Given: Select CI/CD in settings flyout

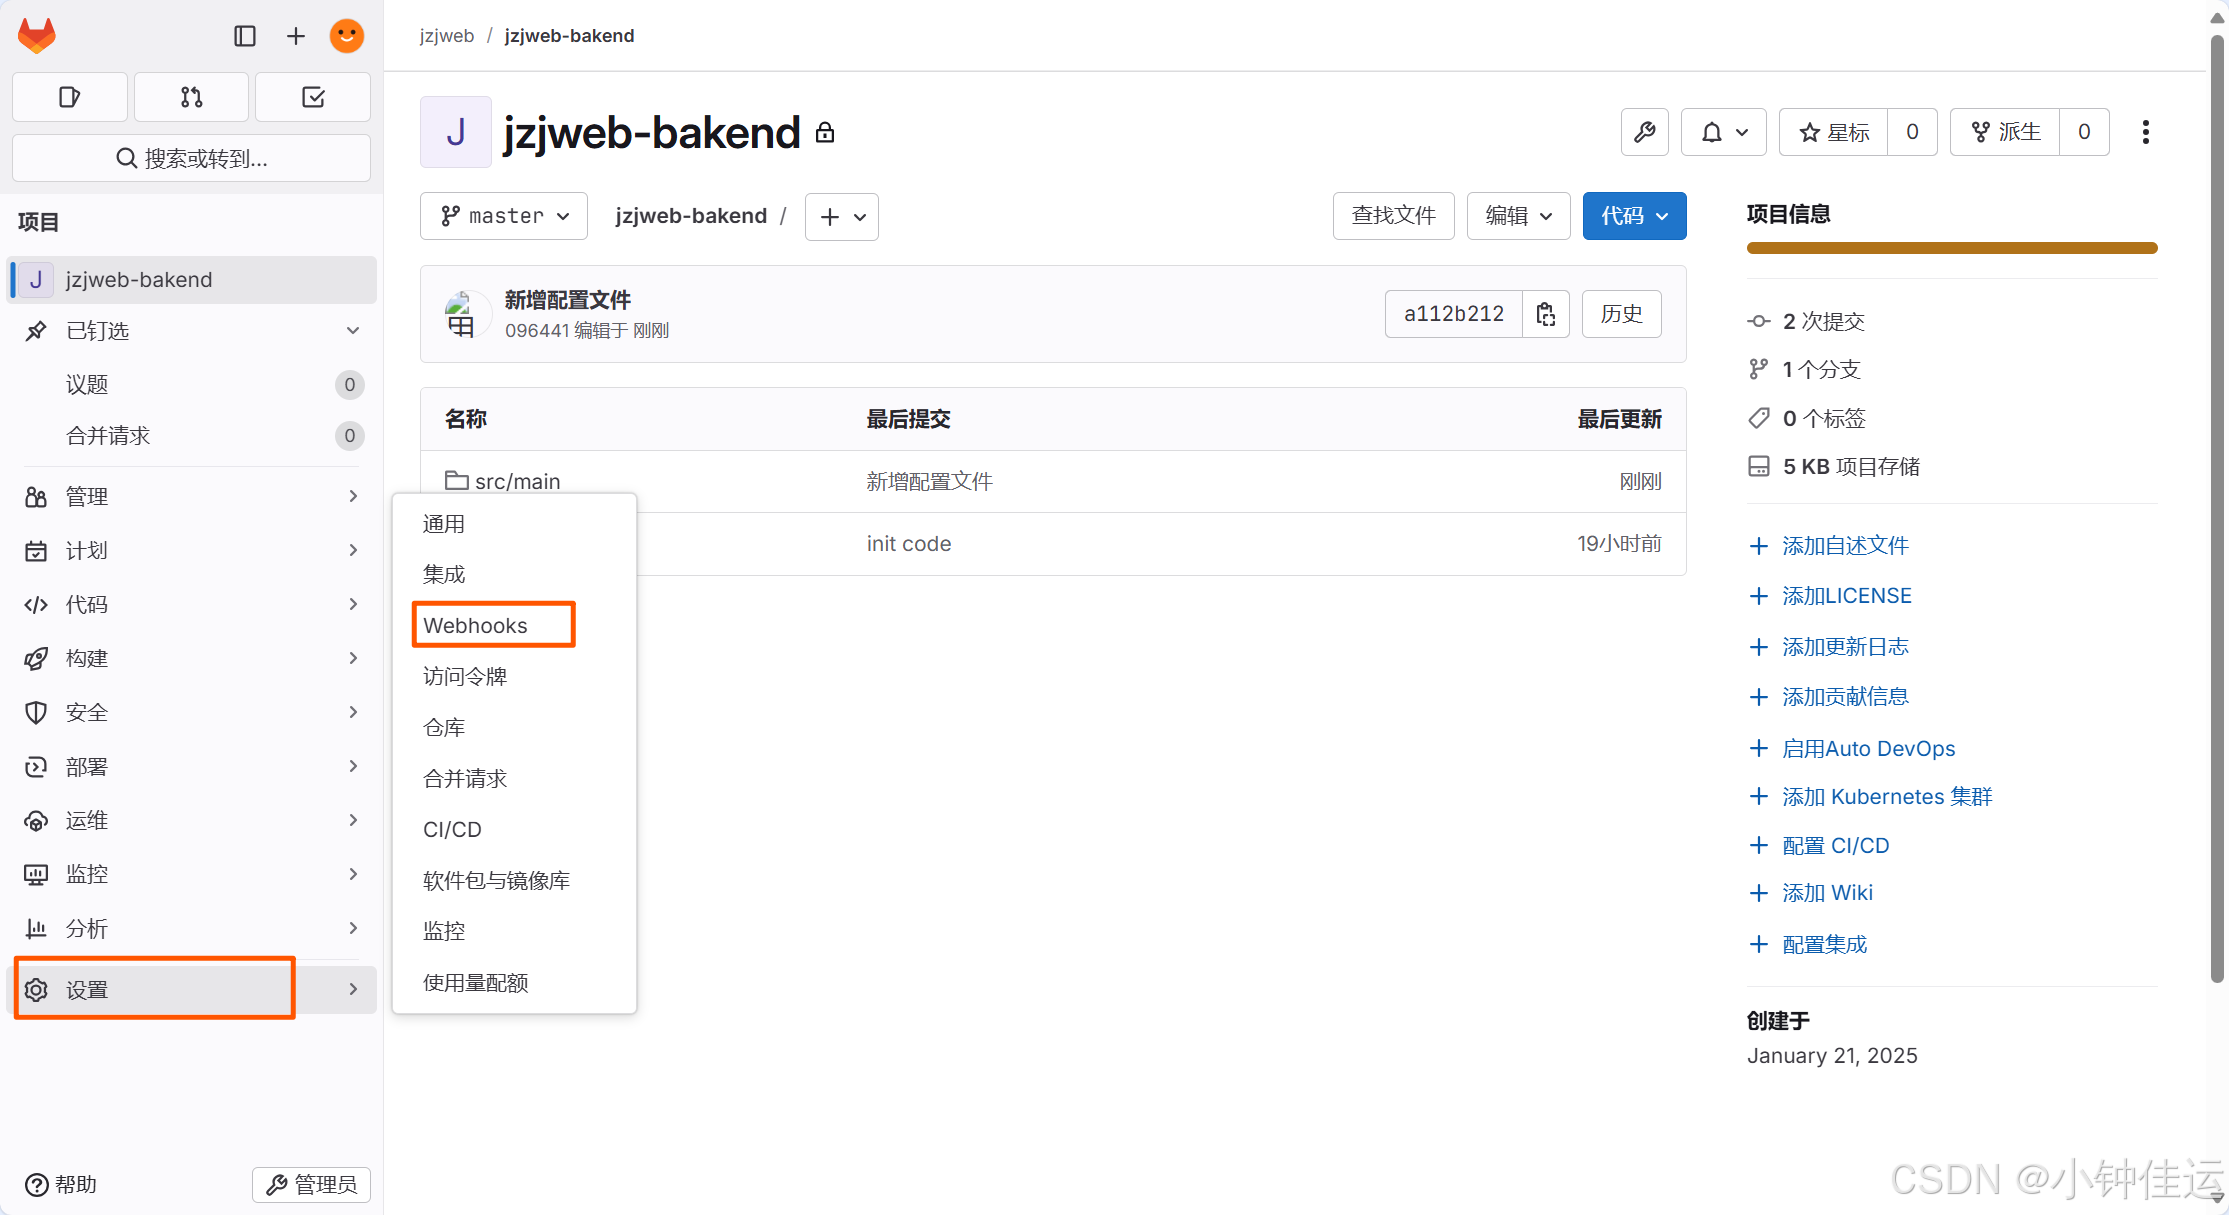Looking at the screenshot, I should pos(514,829).
